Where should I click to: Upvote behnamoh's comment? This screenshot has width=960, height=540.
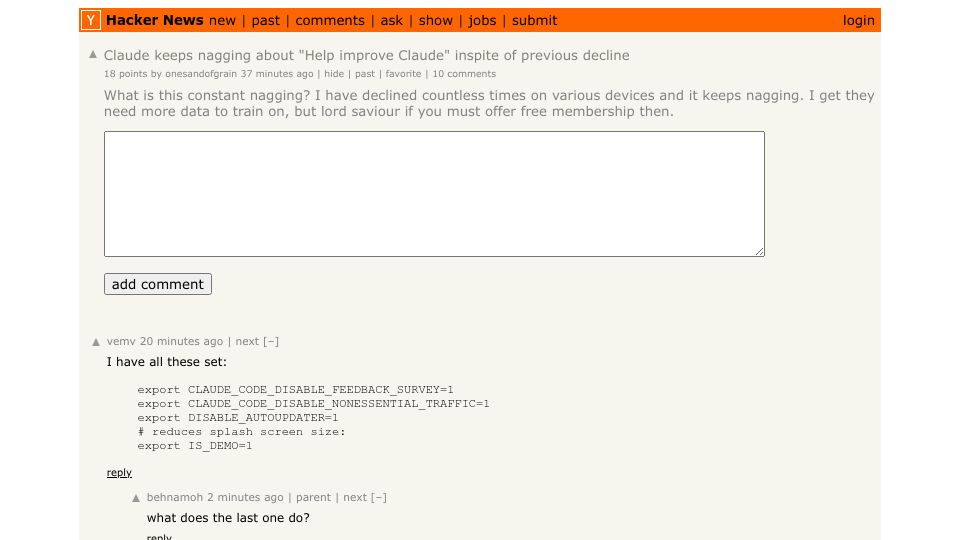(x=136, y=498)
